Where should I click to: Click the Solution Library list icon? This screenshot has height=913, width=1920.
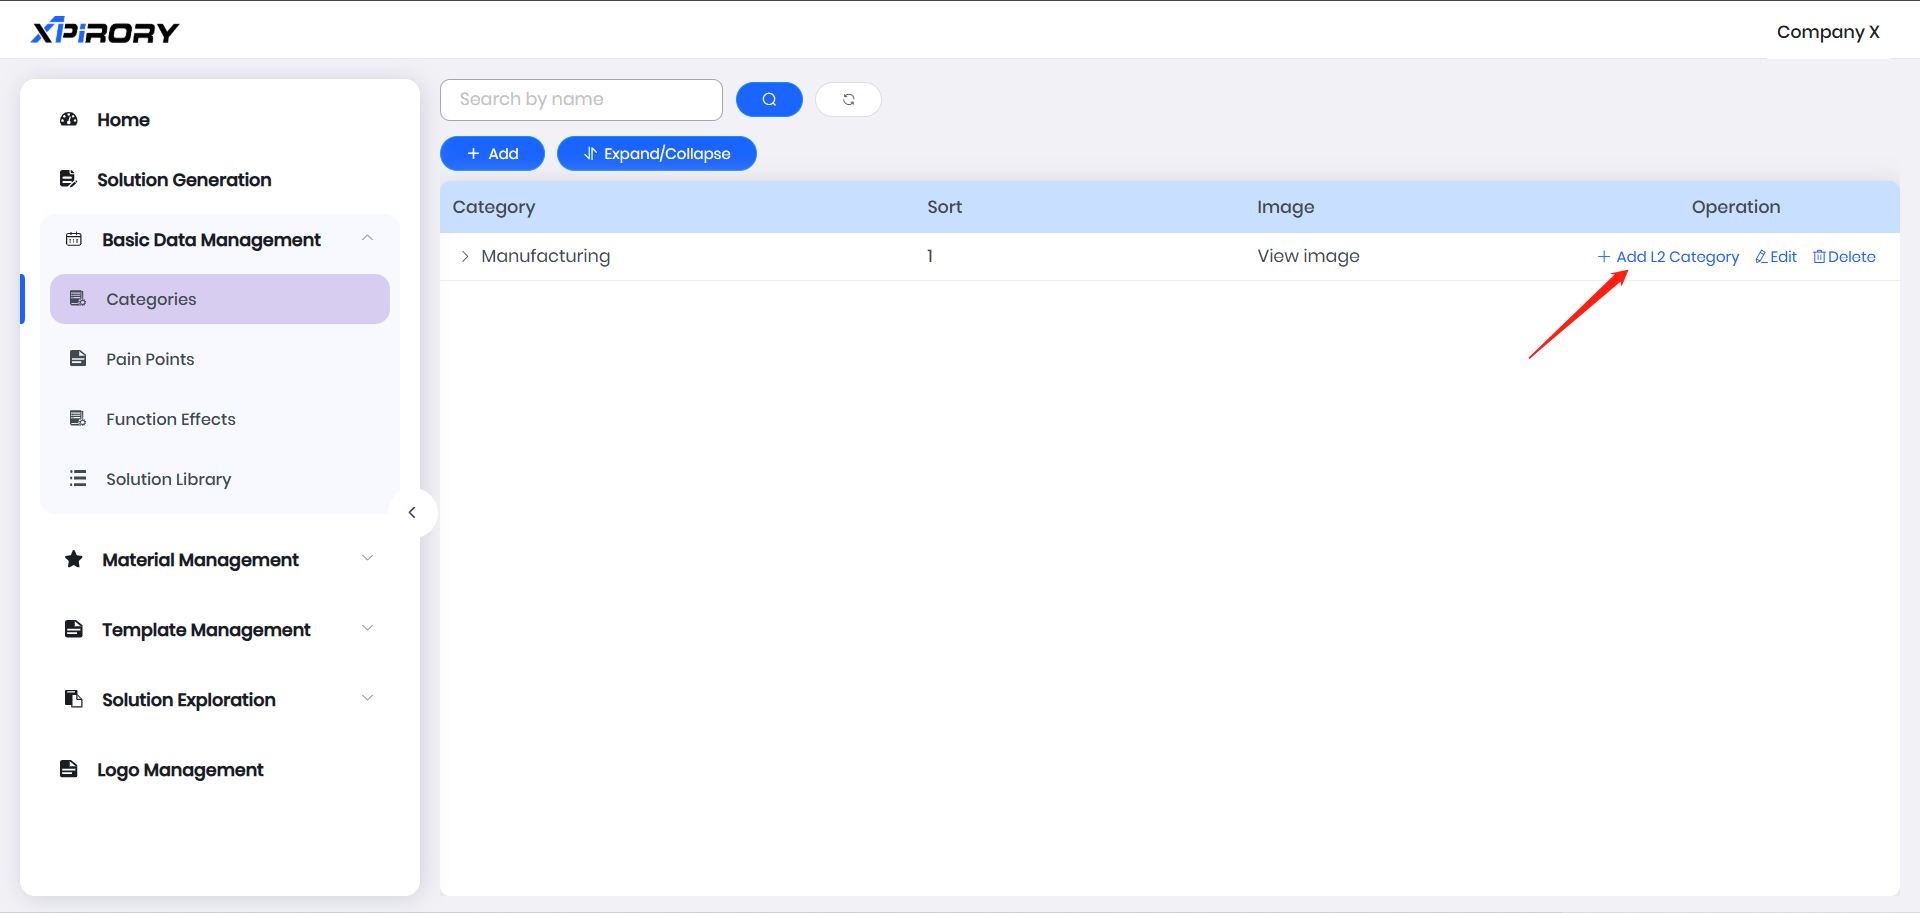[x=78, y=479]
